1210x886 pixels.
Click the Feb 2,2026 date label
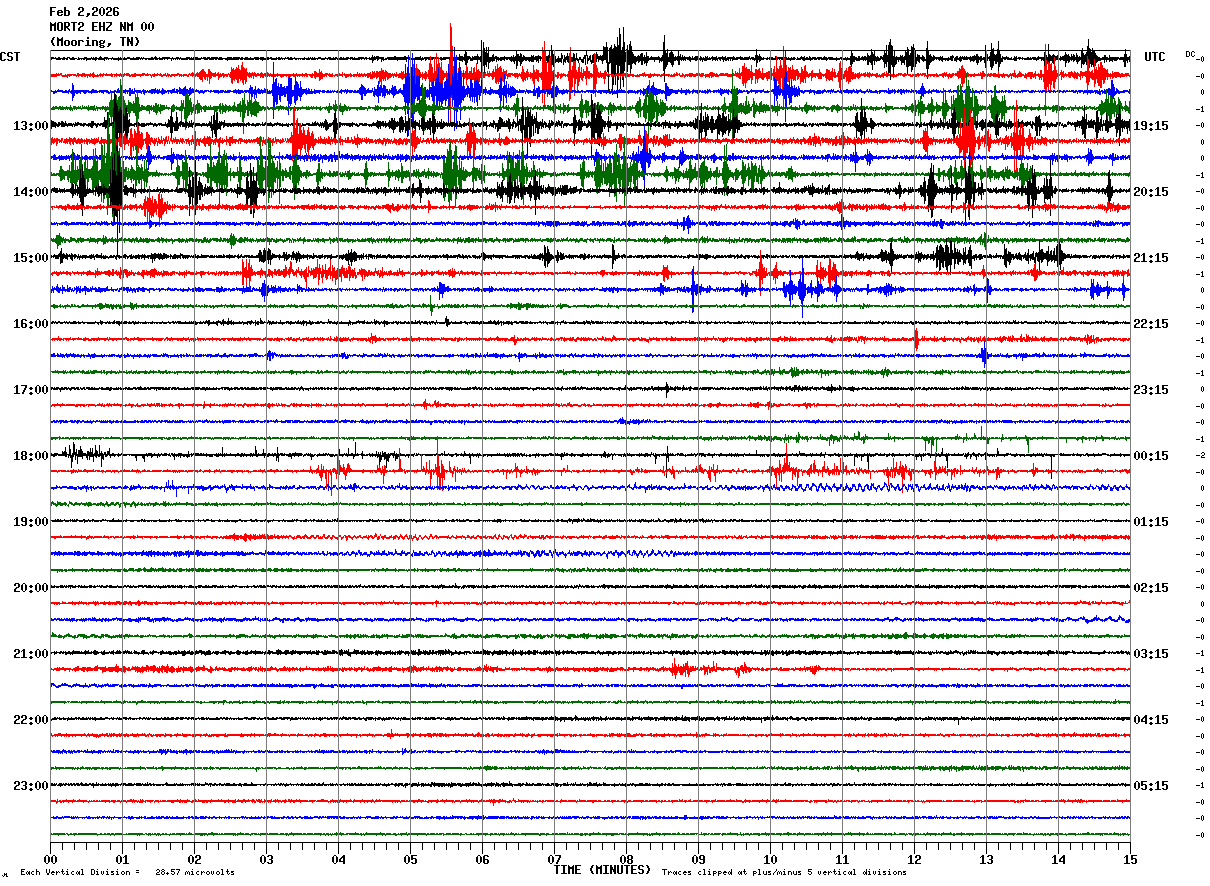84,12
